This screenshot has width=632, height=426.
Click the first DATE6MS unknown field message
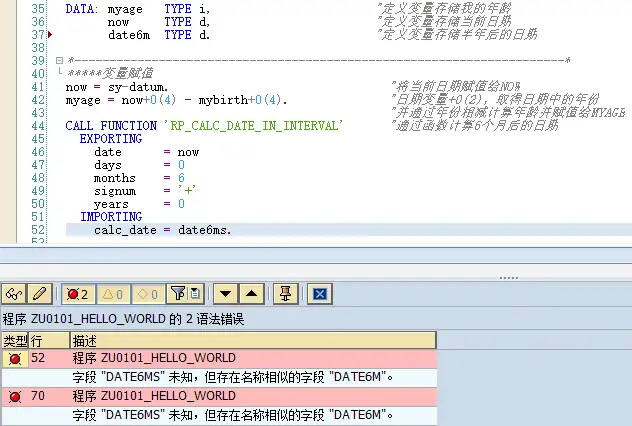point(233,377)
